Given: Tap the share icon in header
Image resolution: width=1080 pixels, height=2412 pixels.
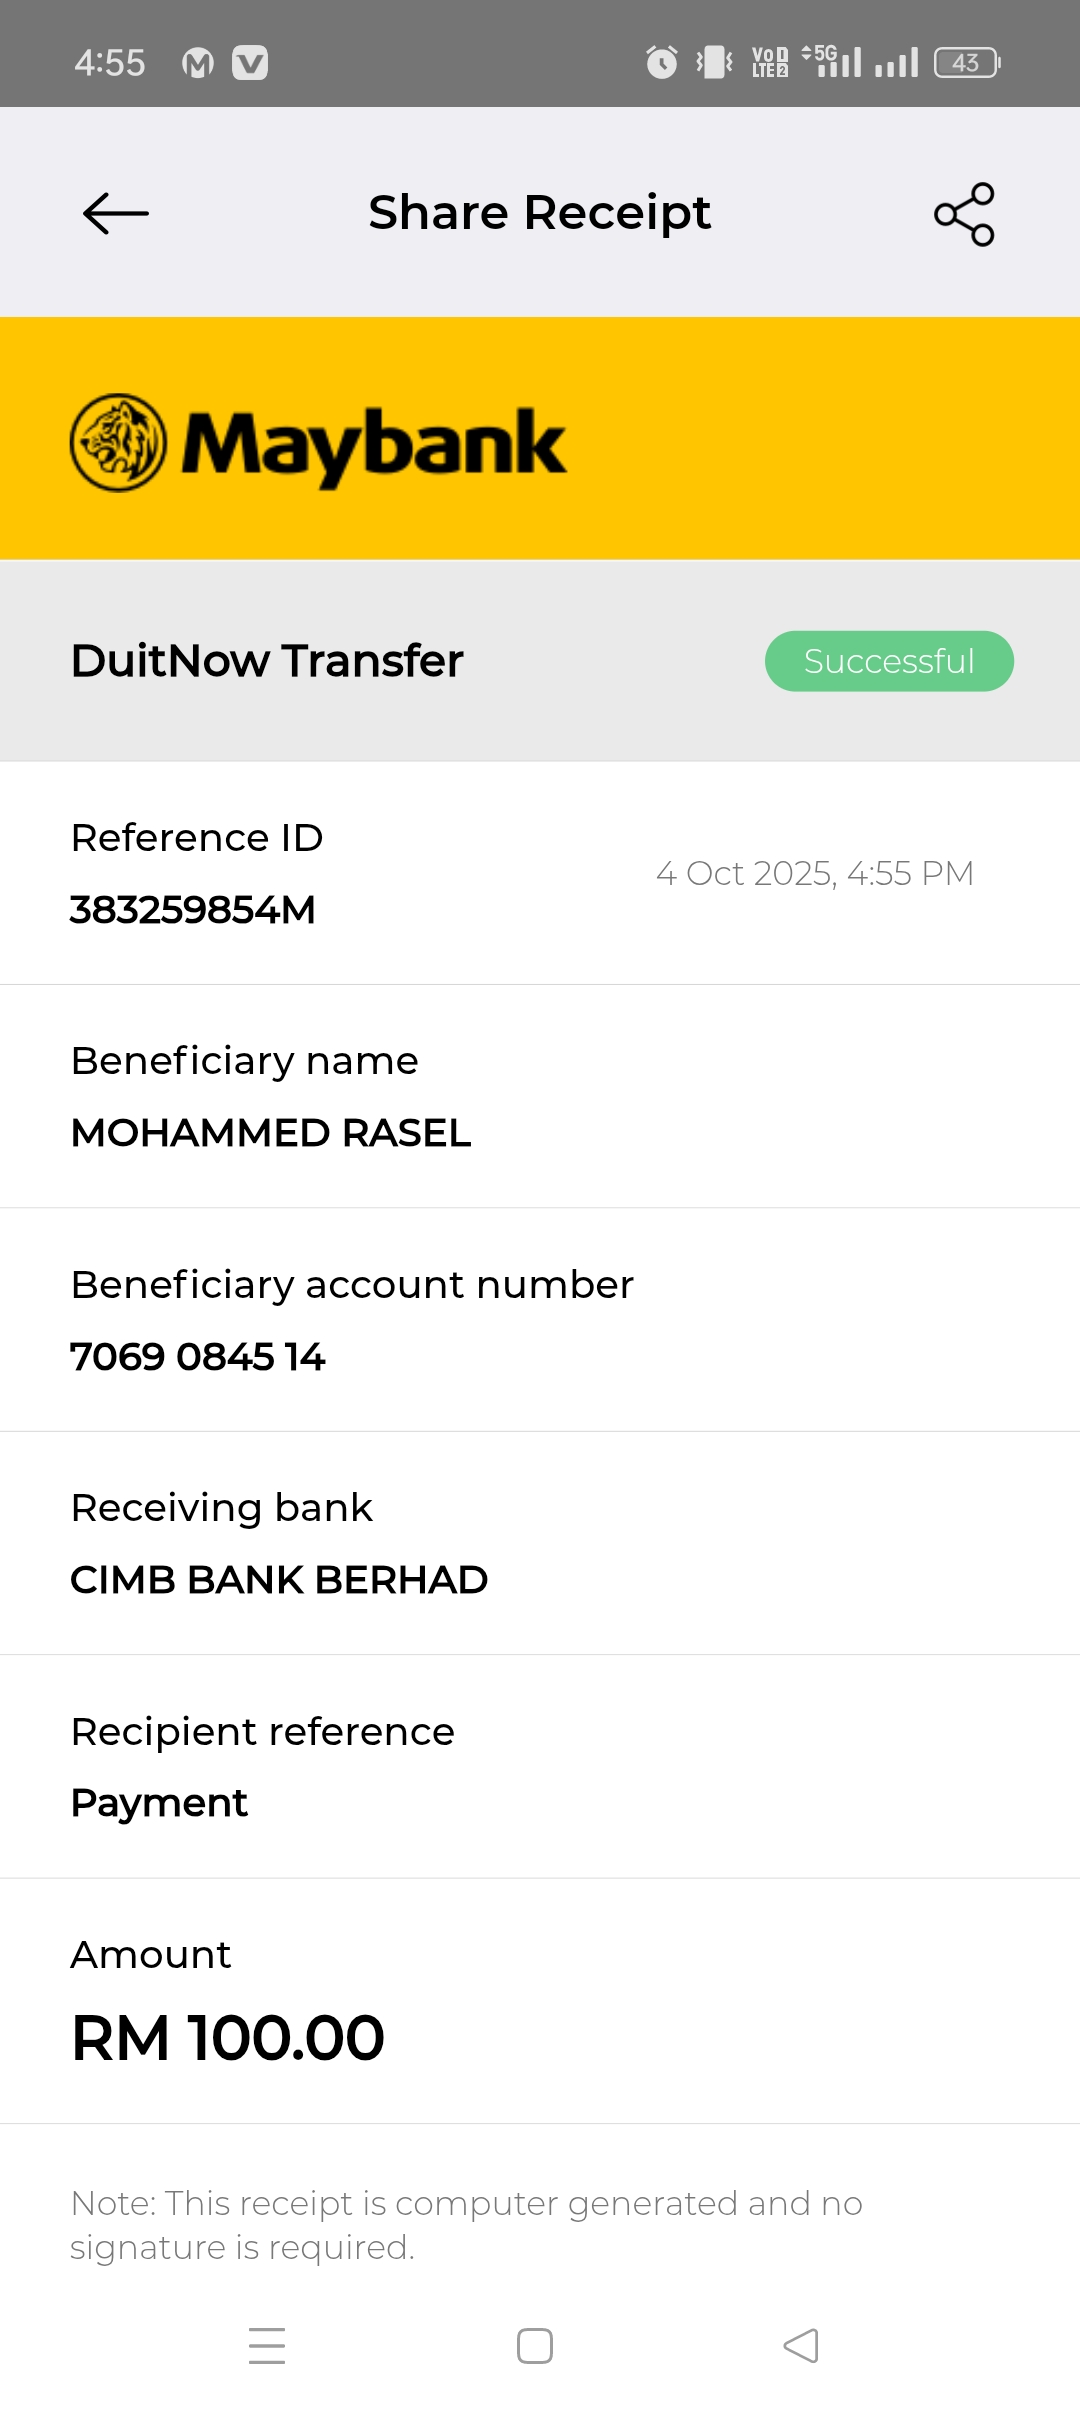Looking at the screenshot, I should coord(964,214).
